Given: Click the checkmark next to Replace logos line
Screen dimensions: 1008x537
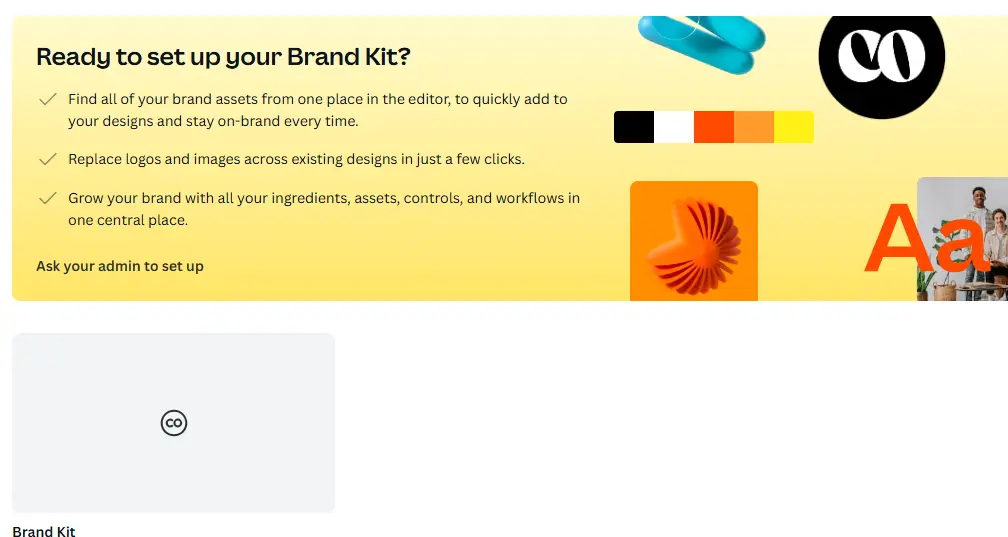Looking at the screenshot, I should pyautogui.click(x=48, y=159).
